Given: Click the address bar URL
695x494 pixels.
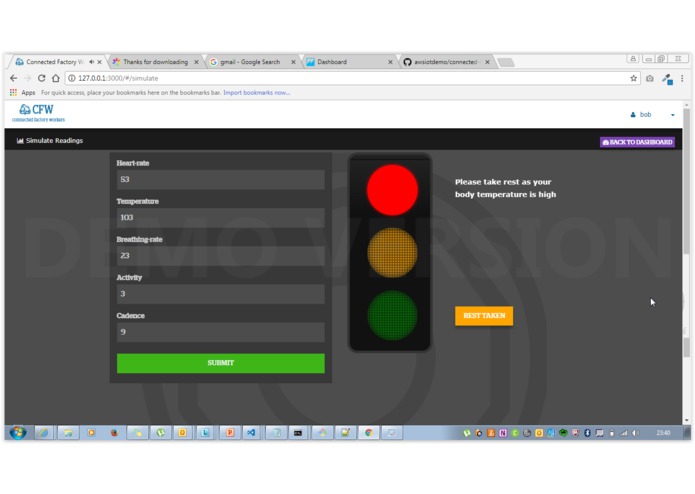Looking at the screenshot, I should click(118, 78).
